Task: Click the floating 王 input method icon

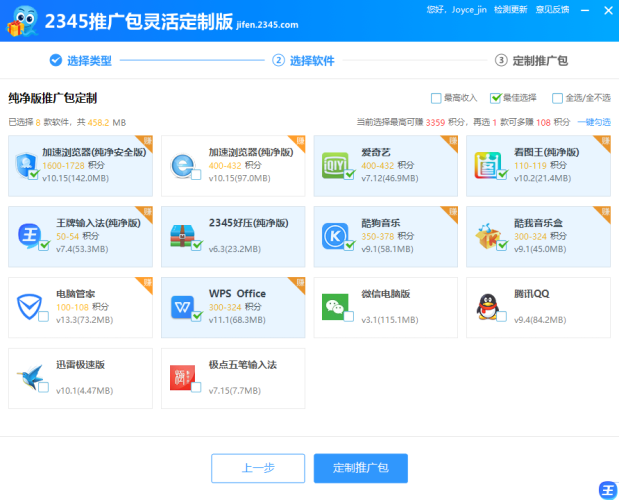Action: click(608, 490)
